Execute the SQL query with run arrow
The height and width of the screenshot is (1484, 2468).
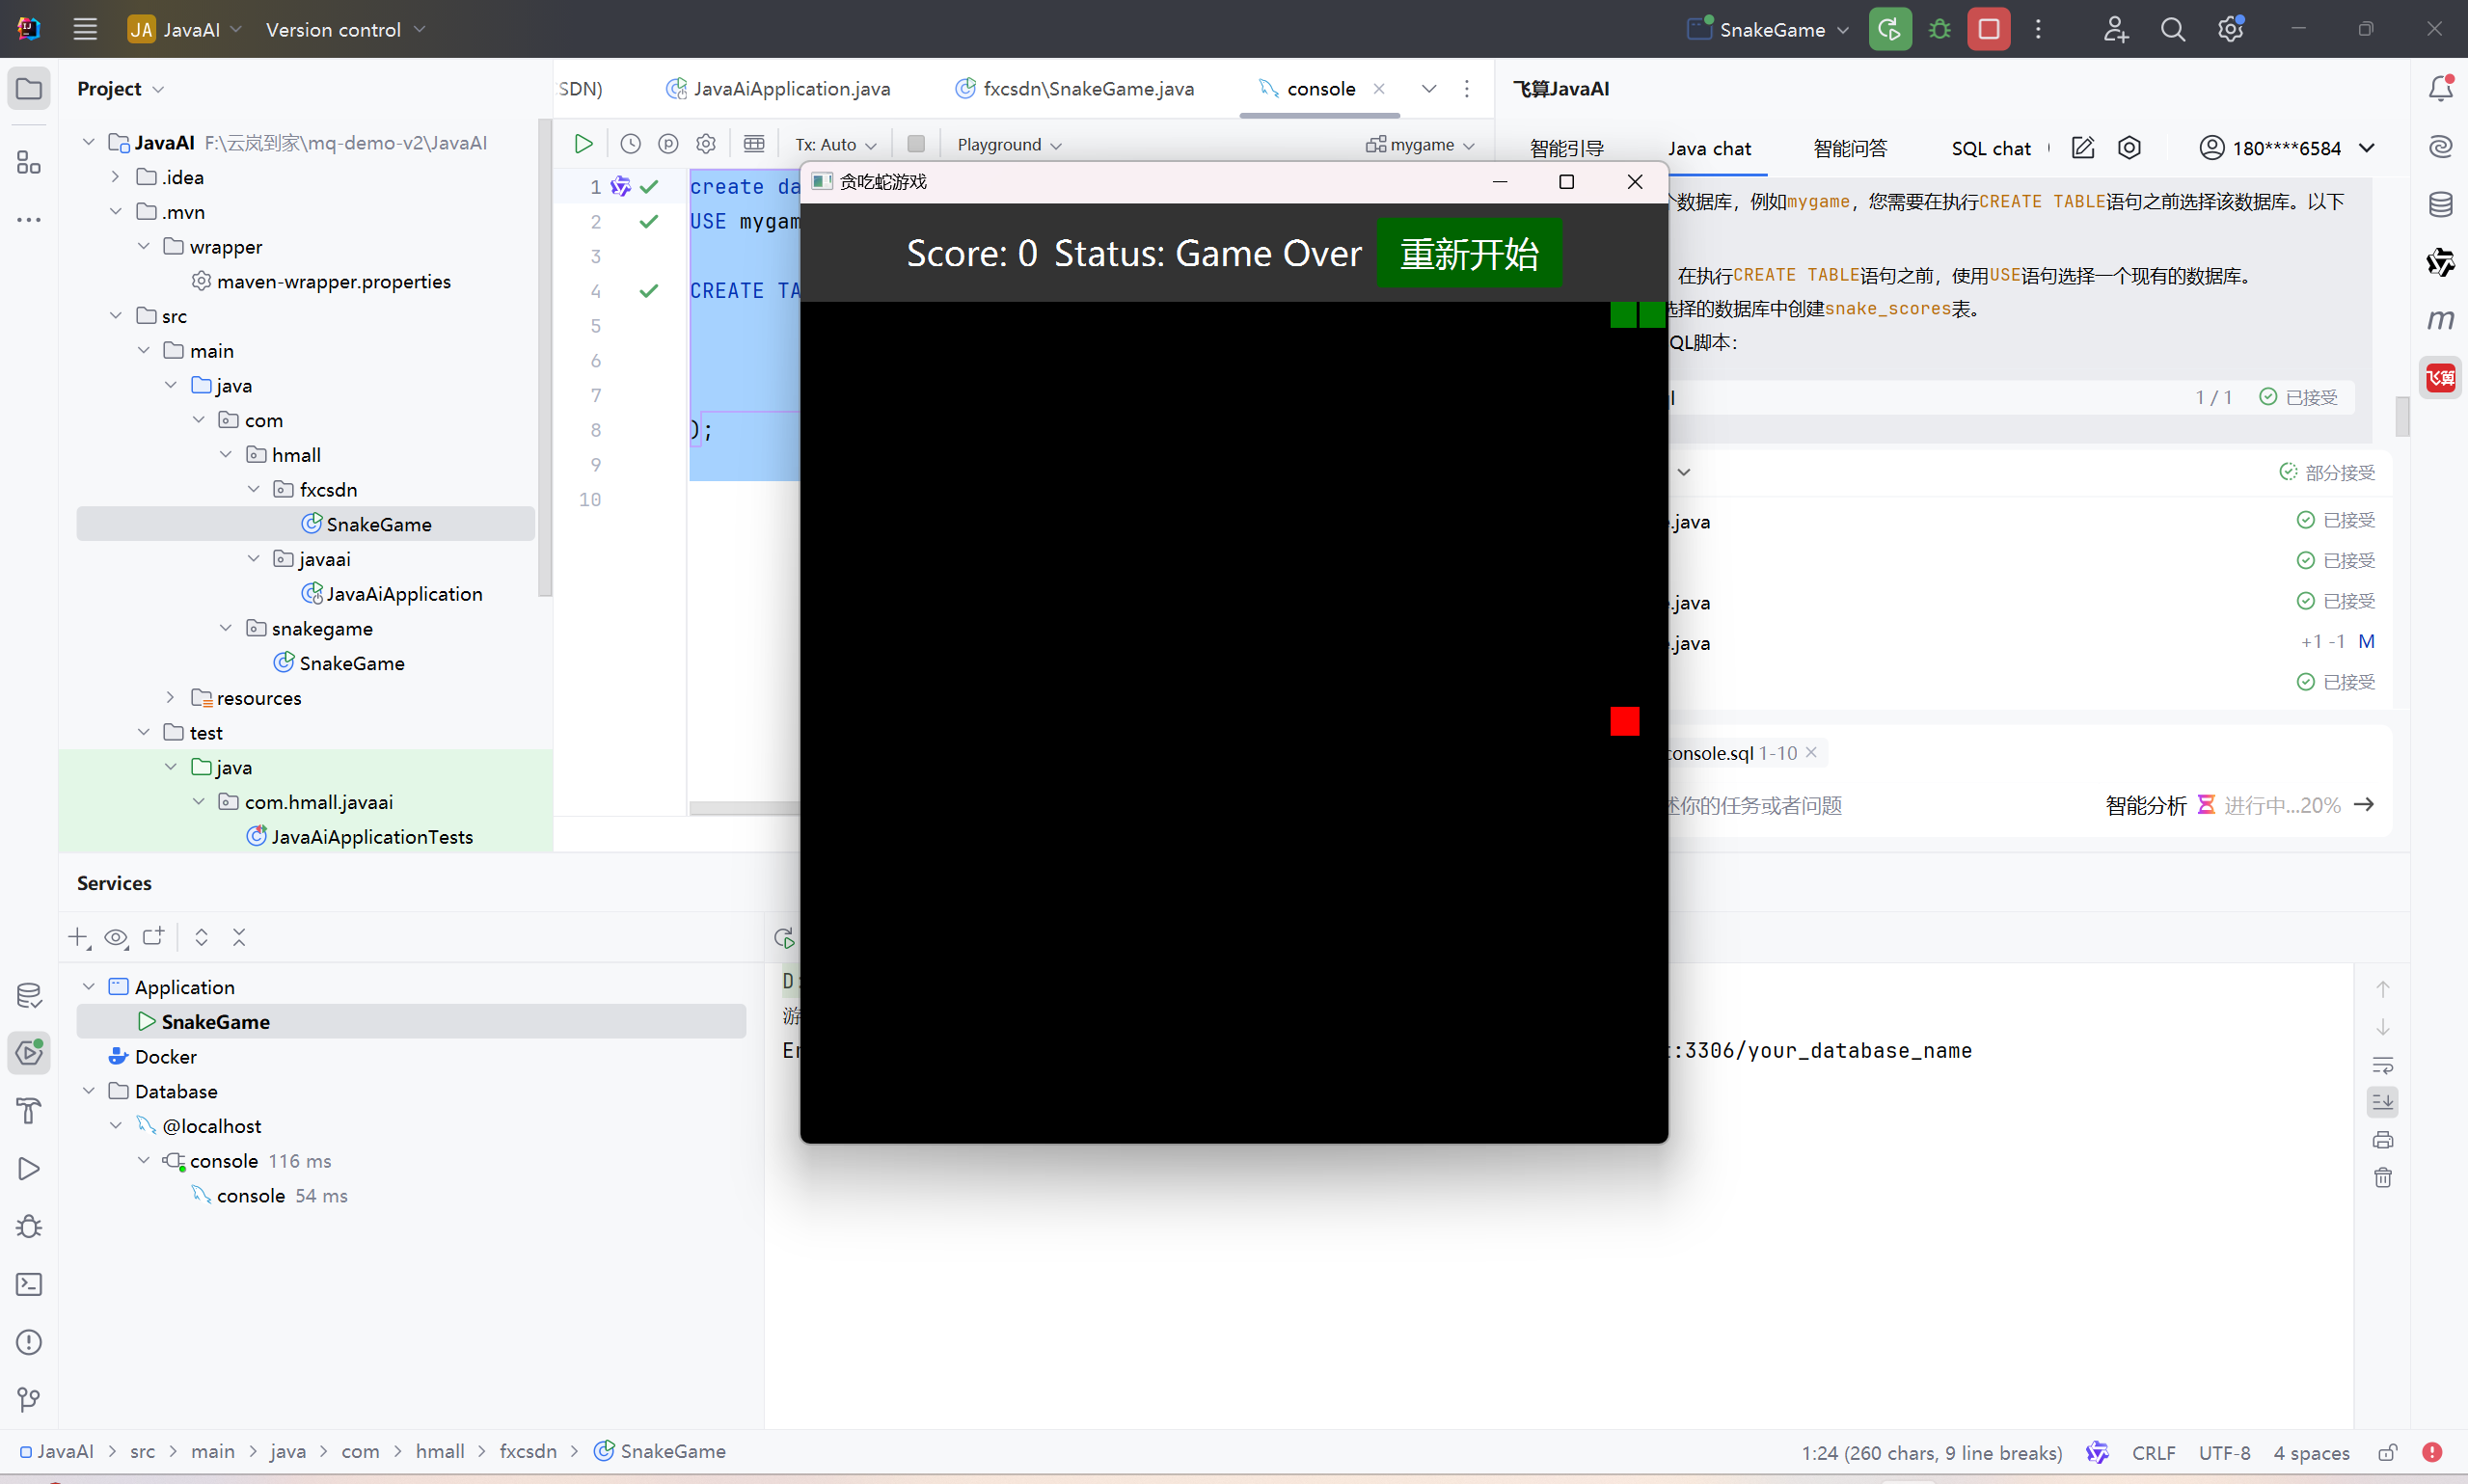click(583, 144)
